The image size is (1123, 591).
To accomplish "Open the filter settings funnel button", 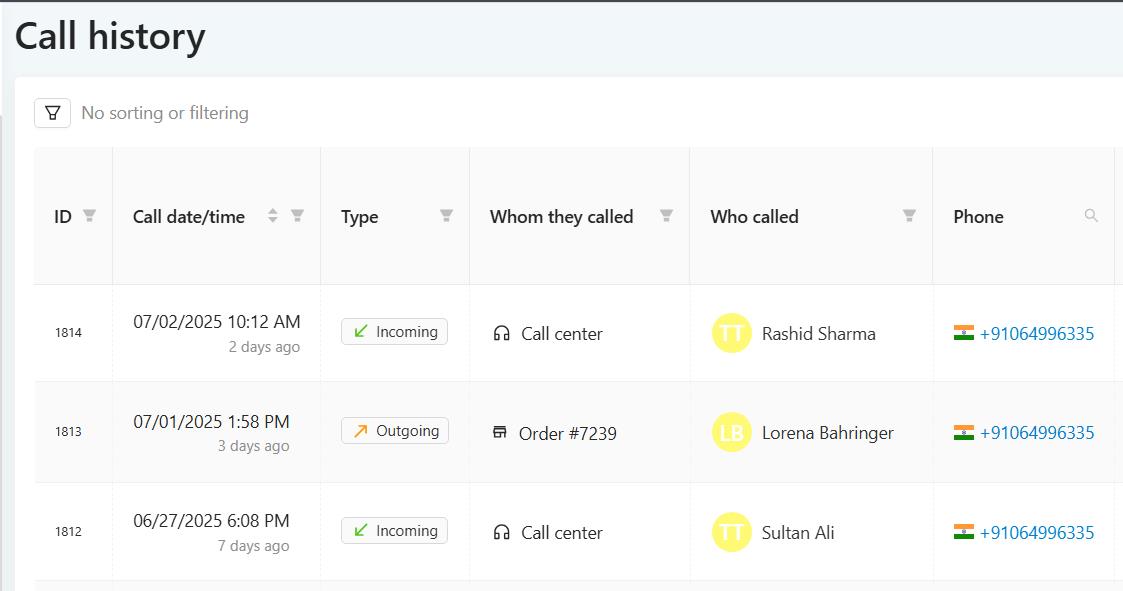I will [52, 113].
